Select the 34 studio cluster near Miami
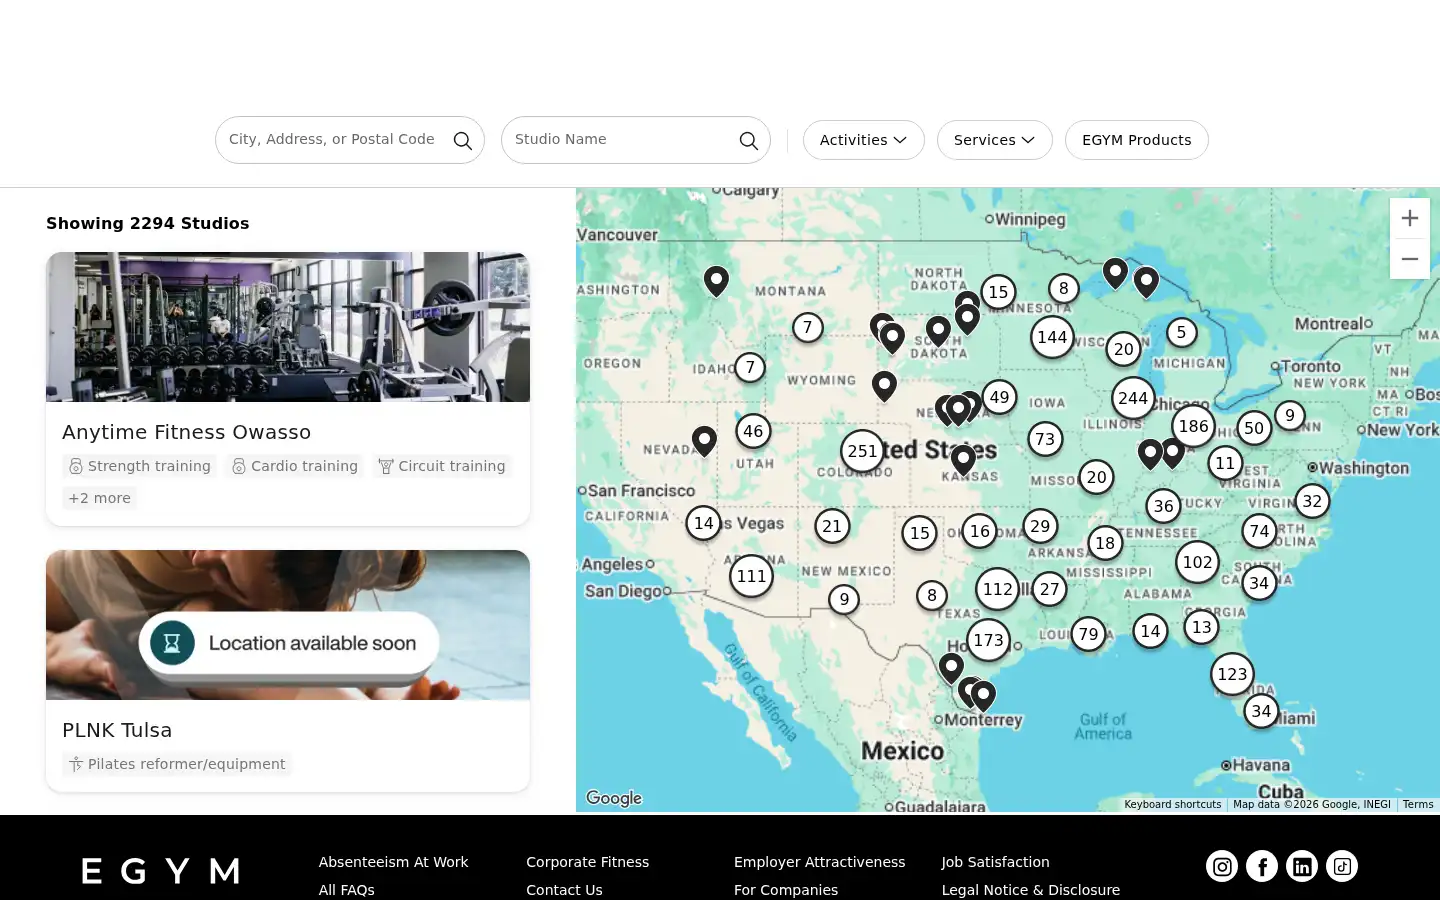 [1261, 711]
